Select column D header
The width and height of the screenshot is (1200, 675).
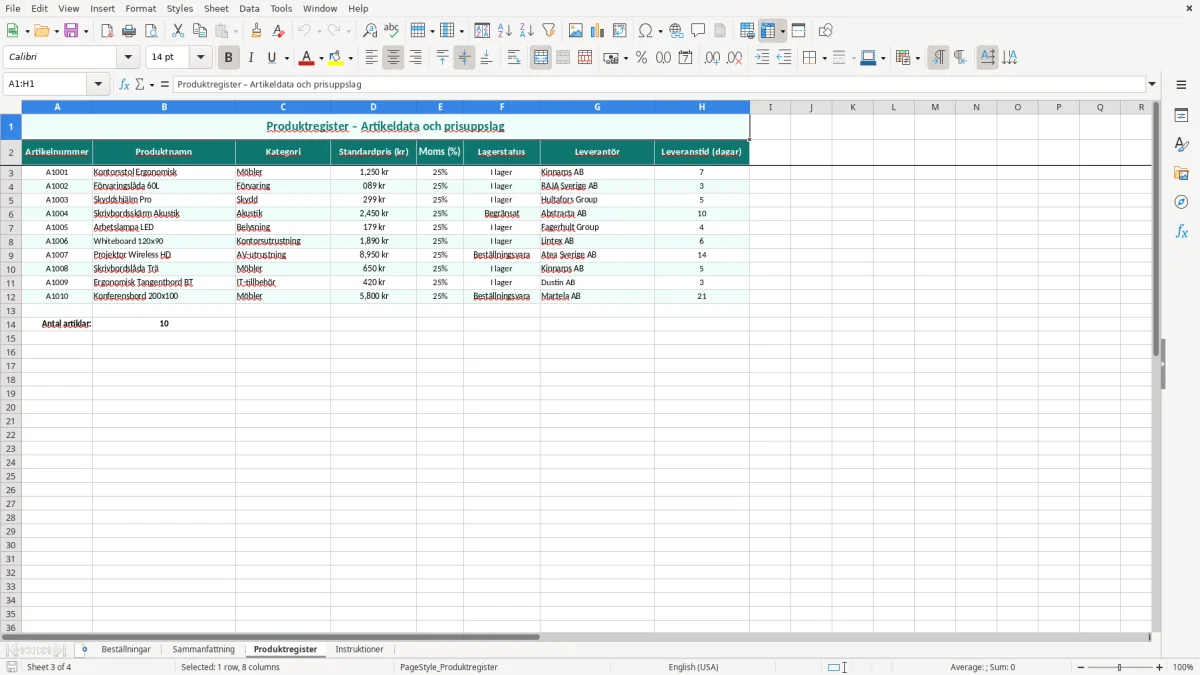pos(373,107)
